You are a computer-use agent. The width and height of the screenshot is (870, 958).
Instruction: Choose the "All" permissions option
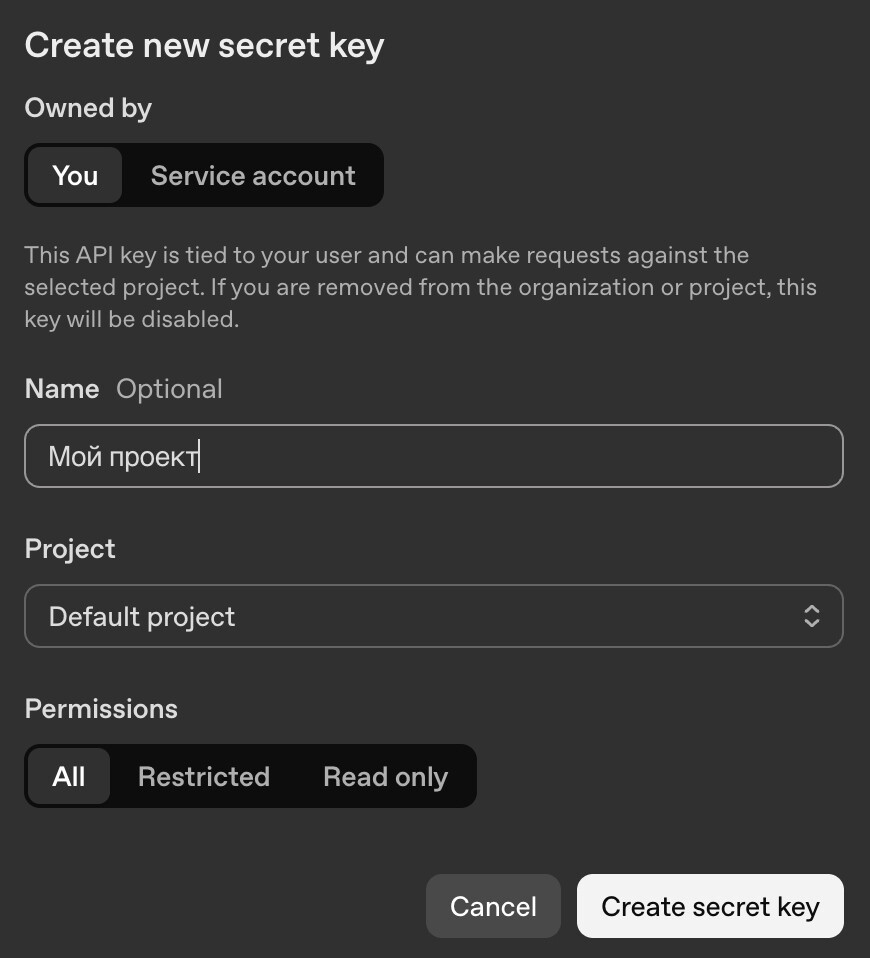point(69,777)
